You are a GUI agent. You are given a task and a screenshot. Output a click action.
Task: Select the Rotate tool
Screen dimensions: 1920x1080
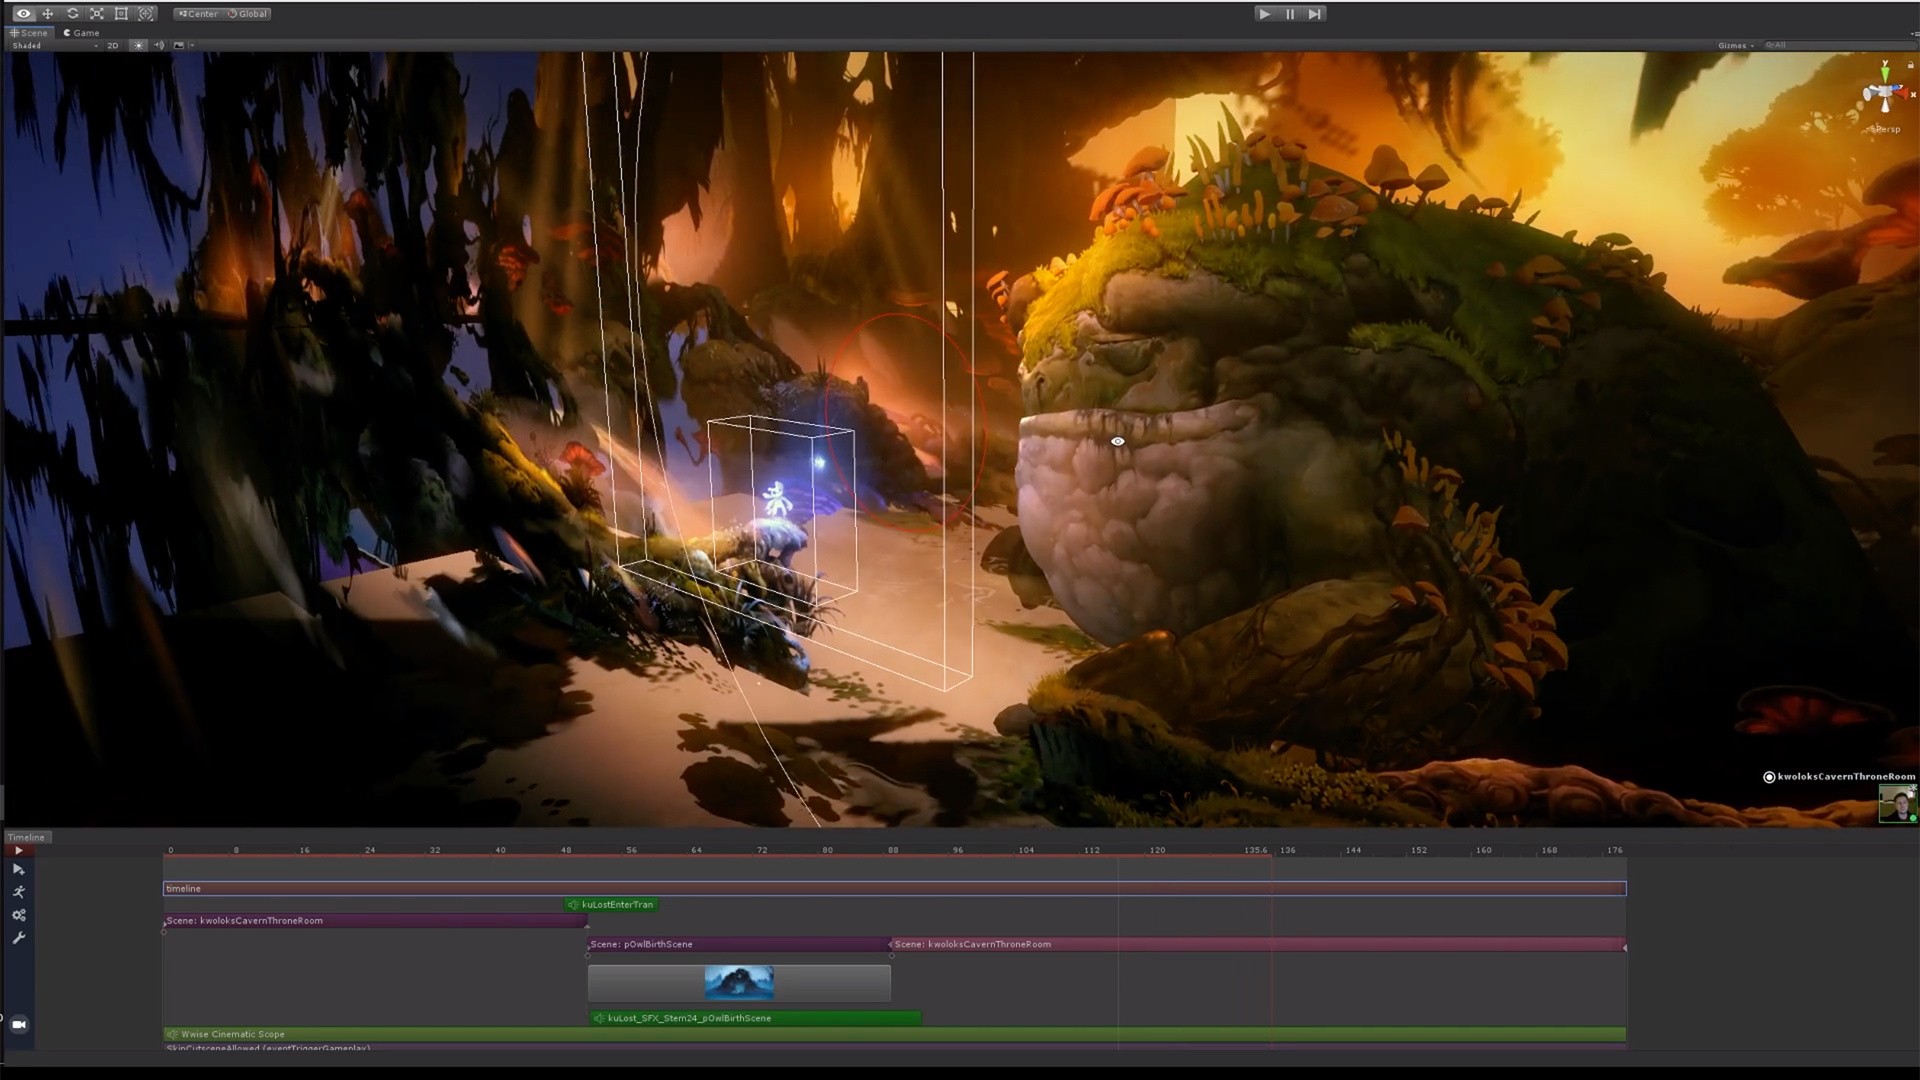(x=72, y=14)
